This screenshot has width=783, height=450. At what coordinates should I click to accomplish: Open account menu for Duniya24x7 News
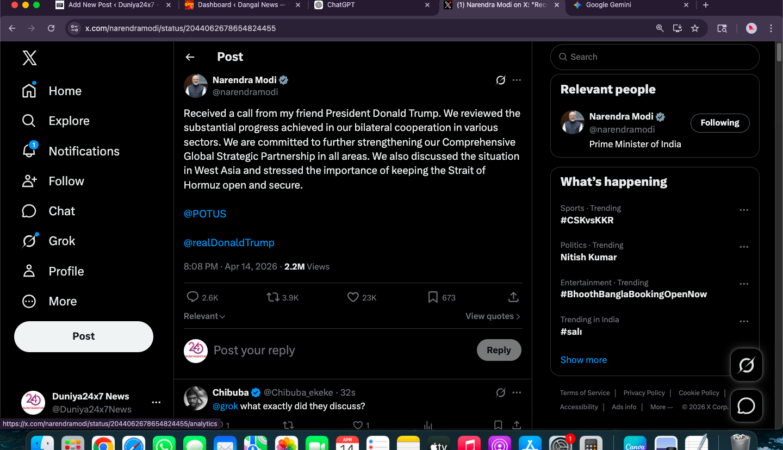tap(155, 402)
